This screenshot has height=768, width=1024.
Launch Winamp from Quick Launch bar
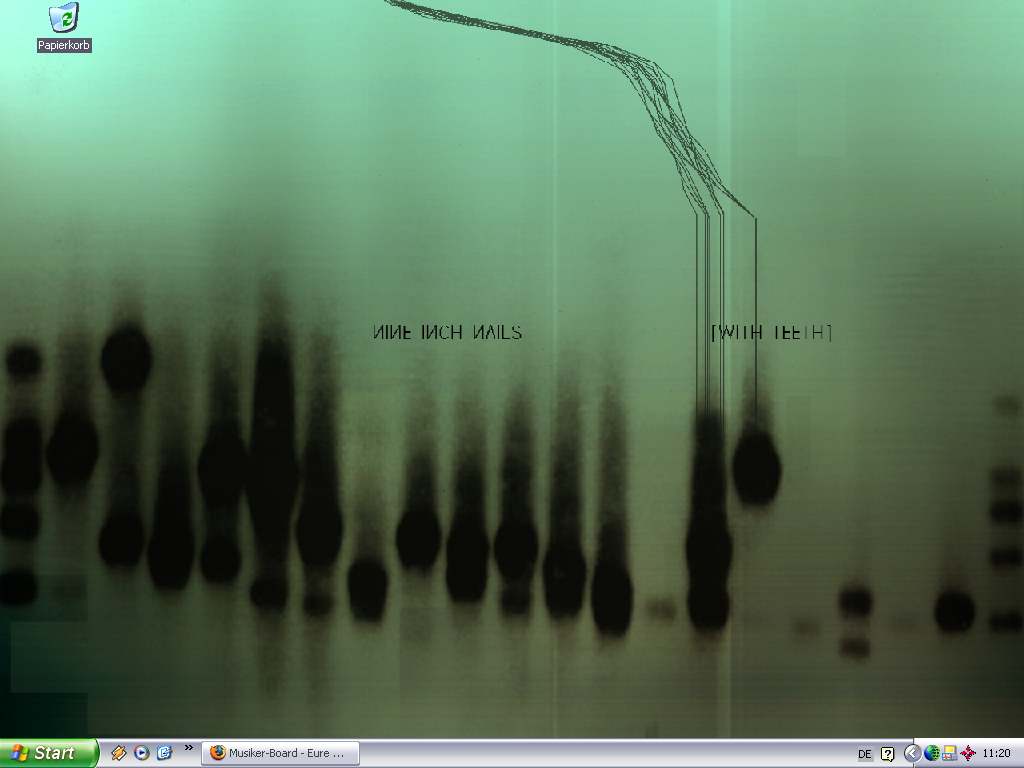click(118, 753)
